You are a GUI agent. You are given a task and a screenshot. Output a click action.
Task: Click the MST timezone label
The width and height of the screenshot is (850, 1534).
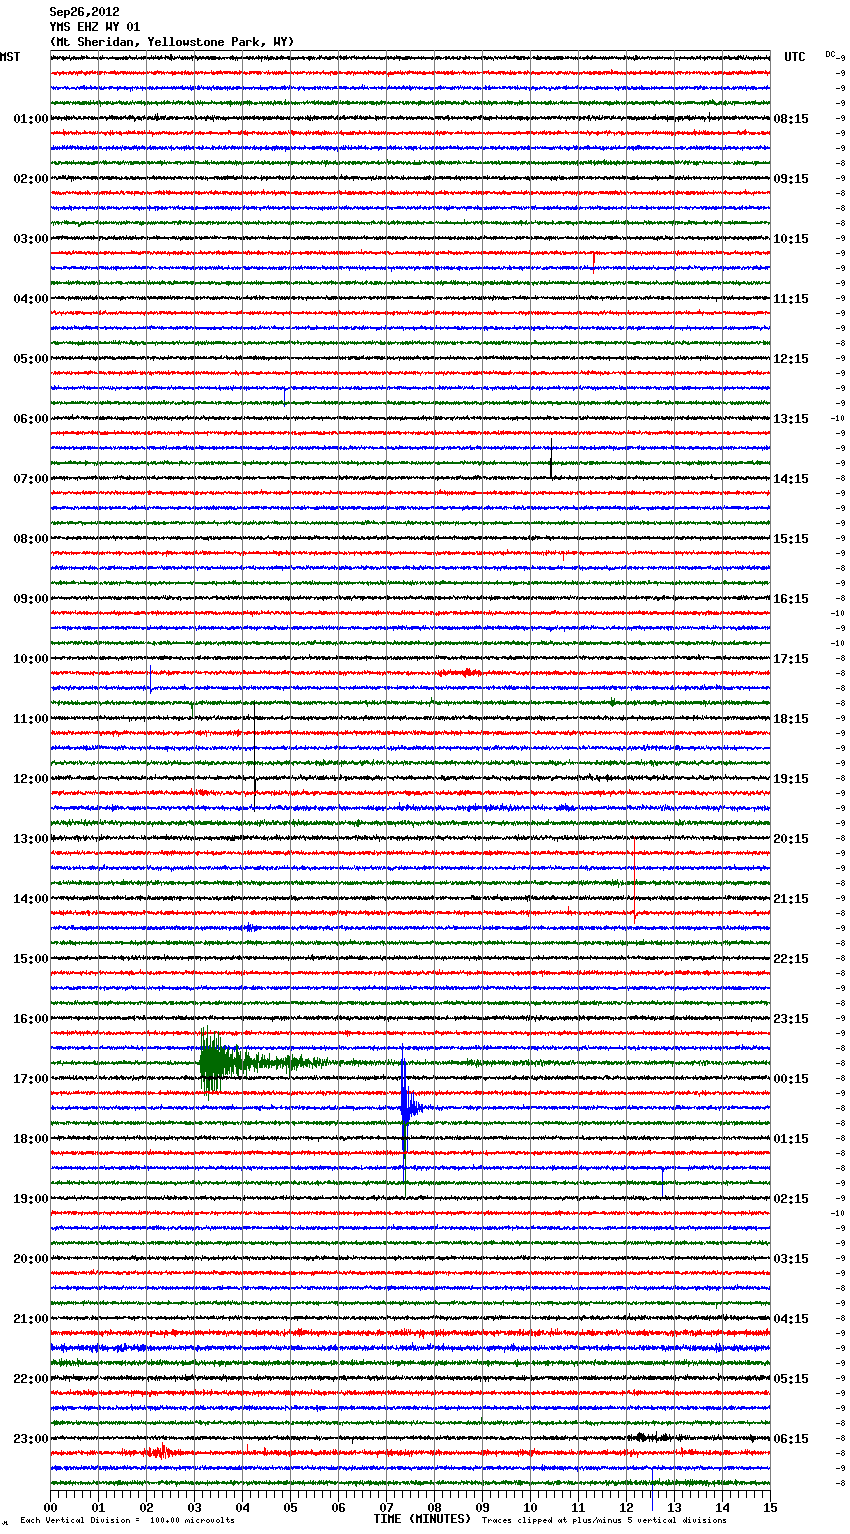pos(10,57)
